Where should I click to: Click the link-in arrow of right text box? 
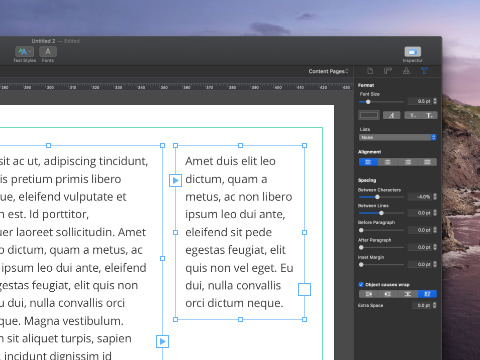point(175,180)
